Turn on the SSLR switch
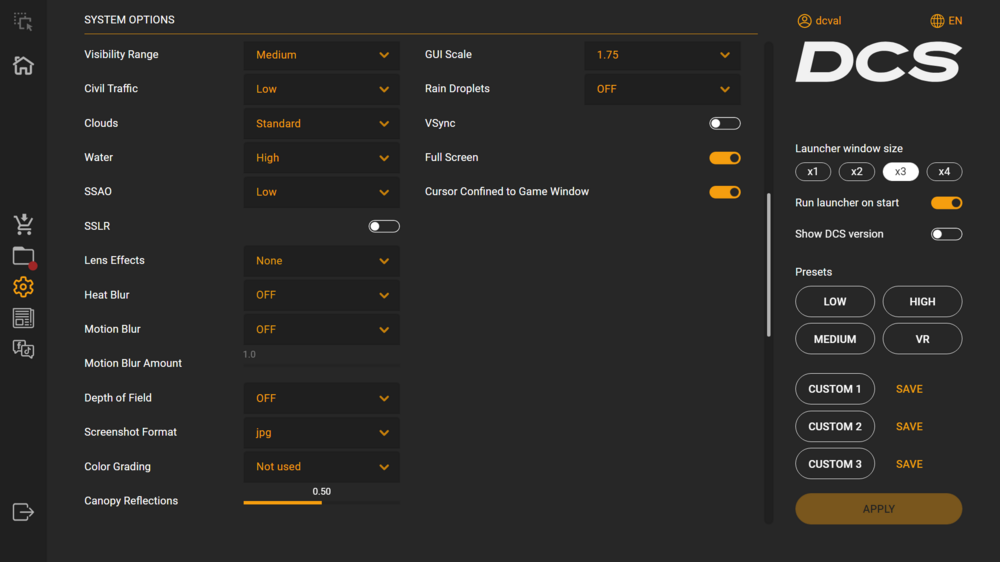1000x562 pixels. 384,226
